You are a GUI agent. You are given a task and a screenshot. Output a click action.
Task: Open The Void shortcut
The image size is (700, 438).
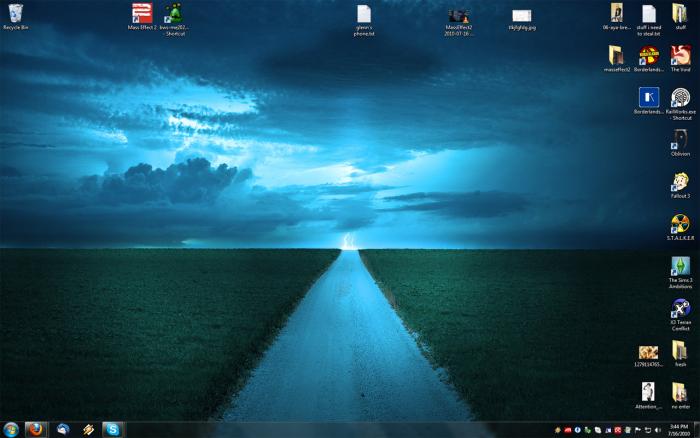click(x=680, y=55)
